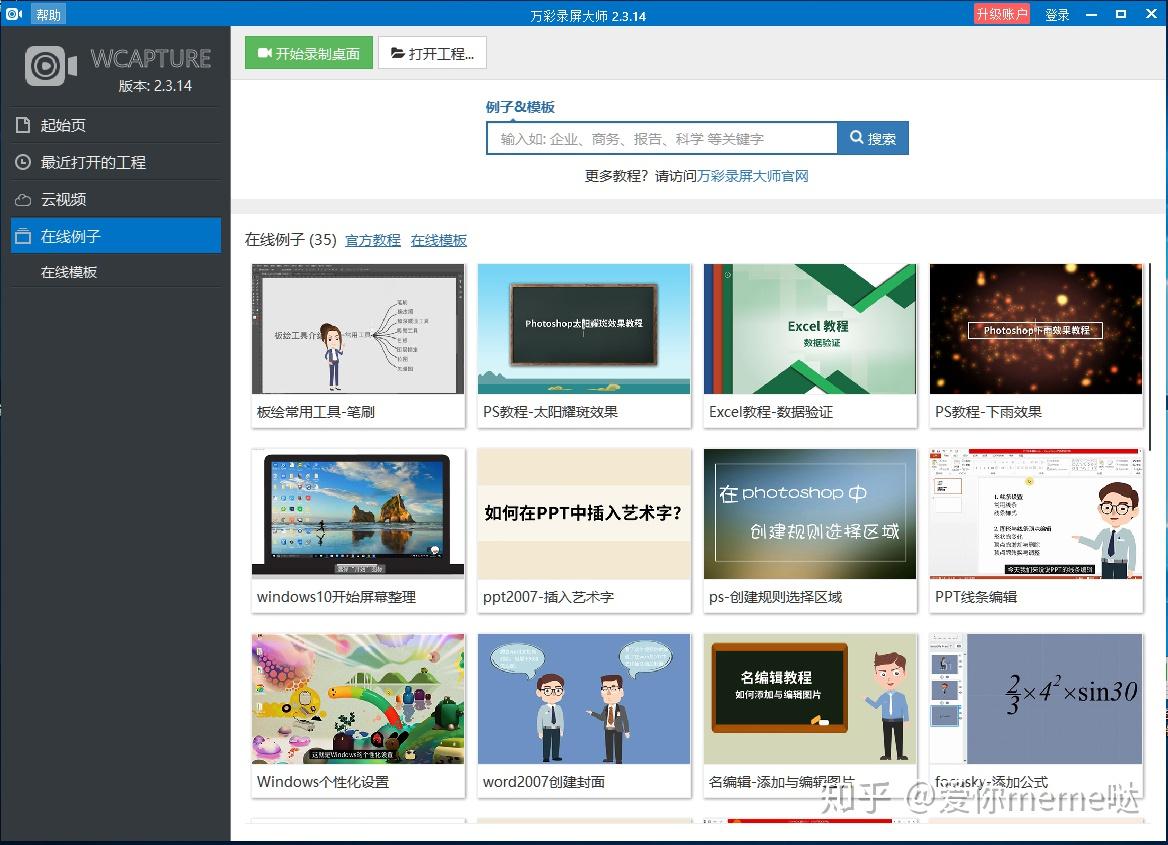The height and width of the screenshot is (845, 1168).
Task: Select 在线例子 sidebar item
Action: [x=116, y=235]
